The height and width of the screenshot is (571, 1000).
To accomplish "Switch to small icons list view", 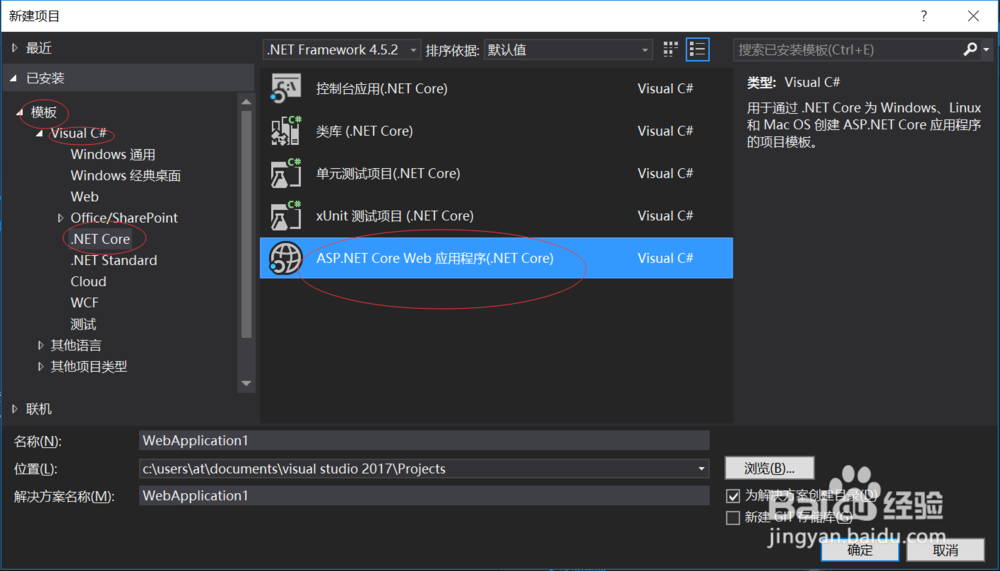I will (697, 49).
